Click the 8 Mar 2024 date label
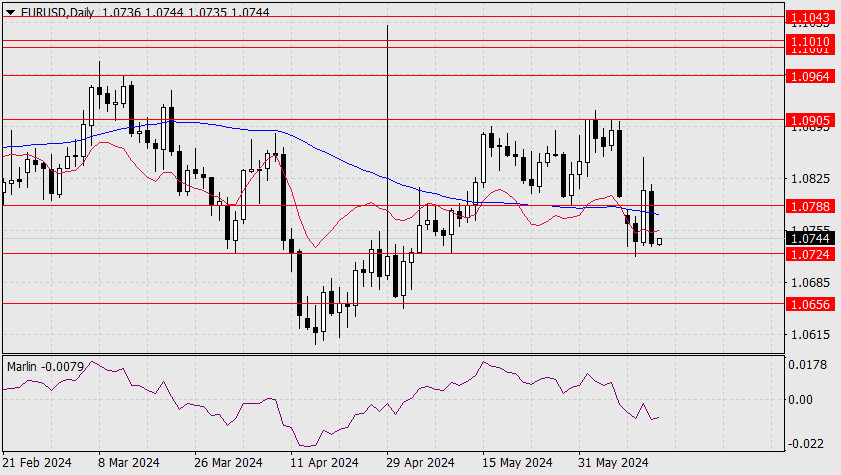Screen dimensions: 841x475 click(129, 462)
